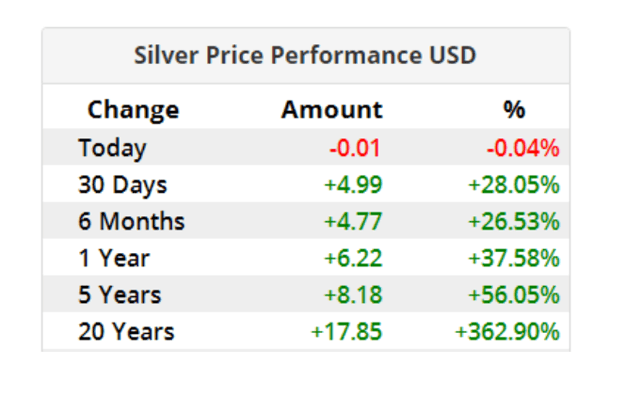Image resolution: width=640 pixels, height=396 pixels.
Task: Click the +37.58% percentage value
Action: tap(514, 258)
